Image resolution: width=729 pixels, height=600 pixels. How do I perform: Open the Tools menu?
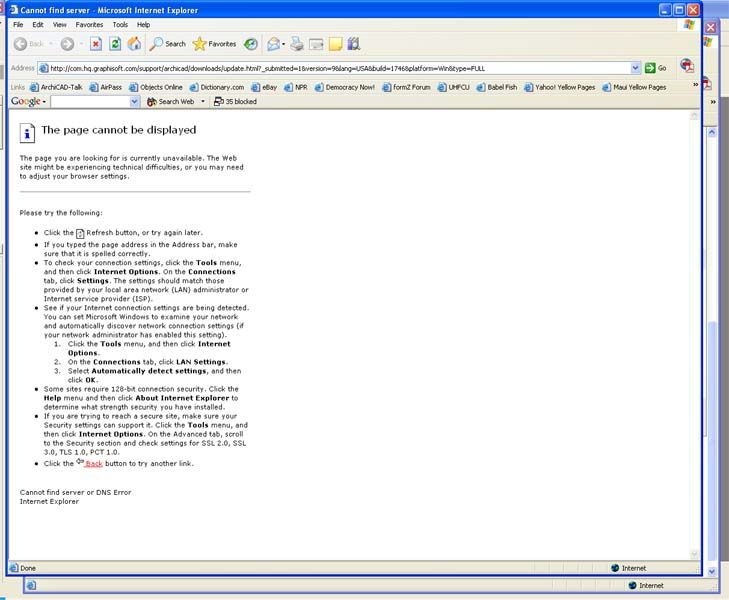coord(120,24)
